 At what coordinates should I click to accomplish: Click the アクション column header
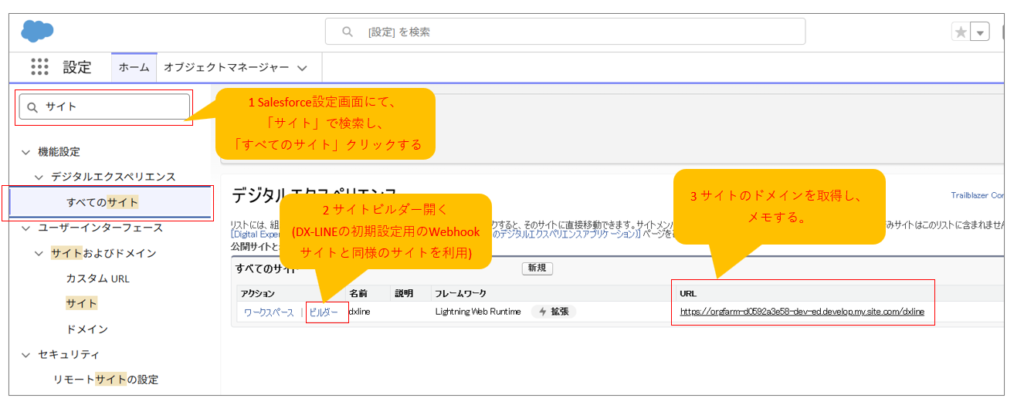click(258, 293)
